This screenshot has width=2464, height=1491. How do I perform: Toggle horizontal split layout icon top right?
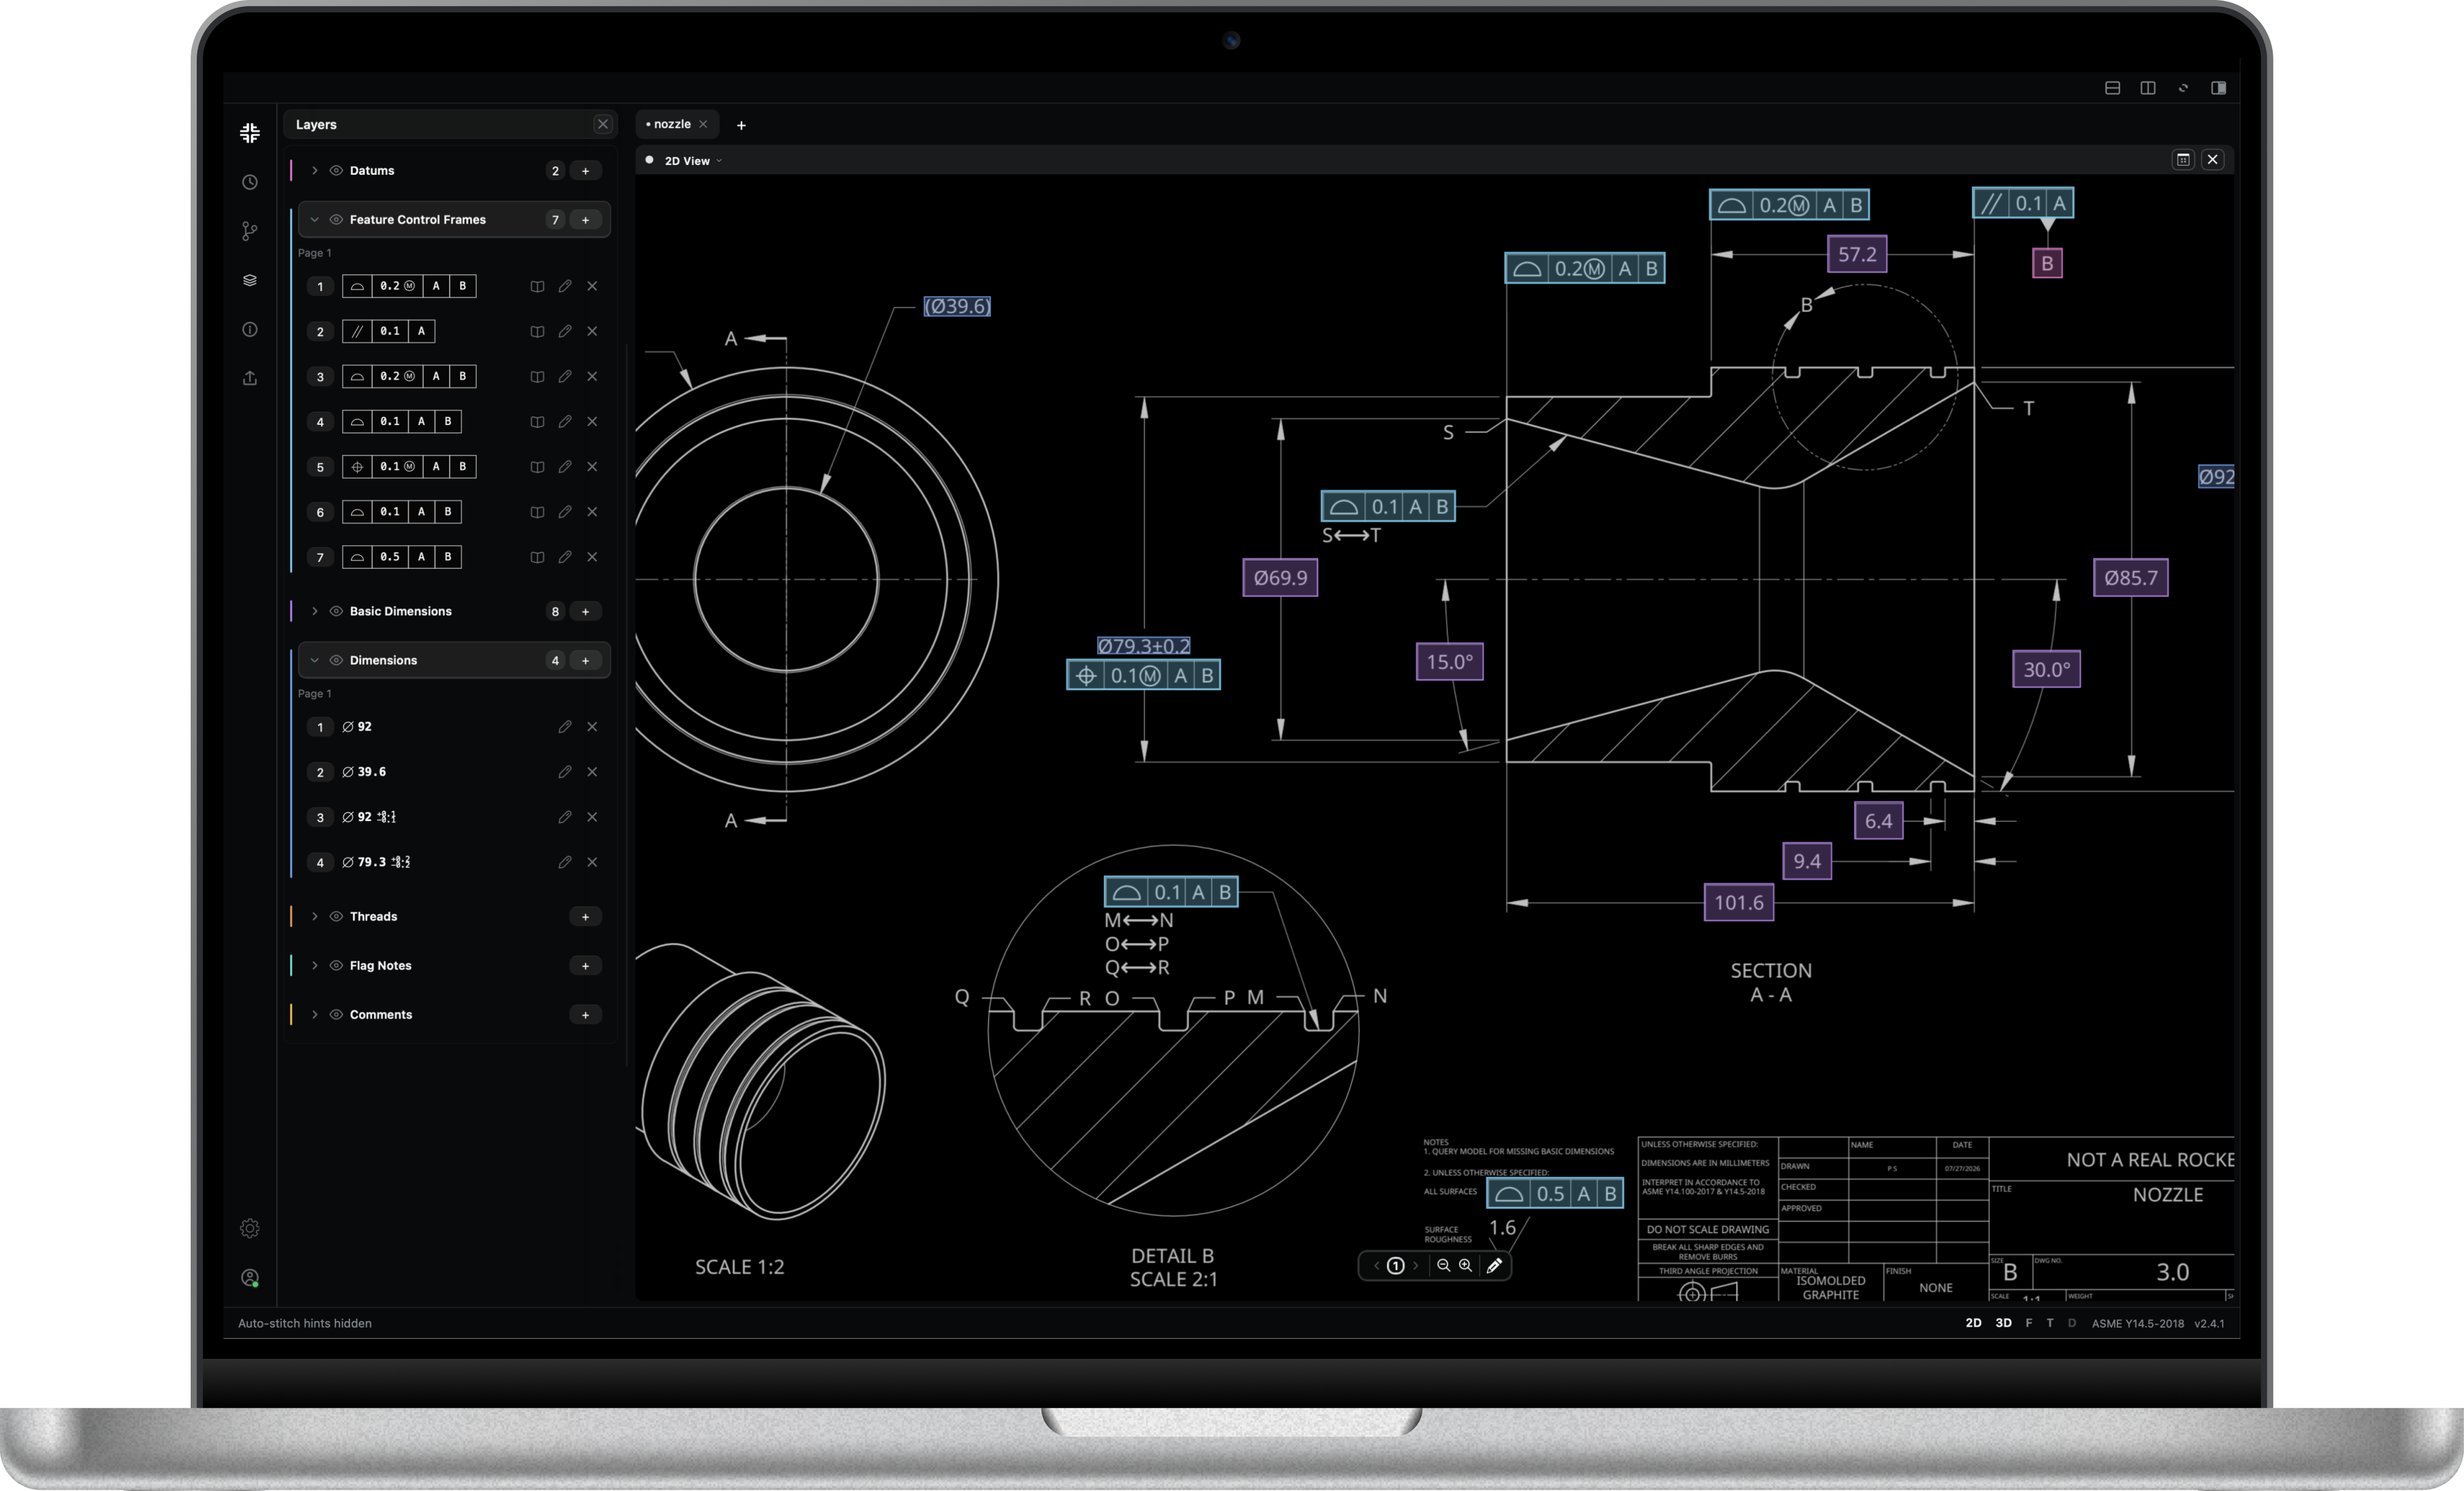click(x=2112, y=88)
